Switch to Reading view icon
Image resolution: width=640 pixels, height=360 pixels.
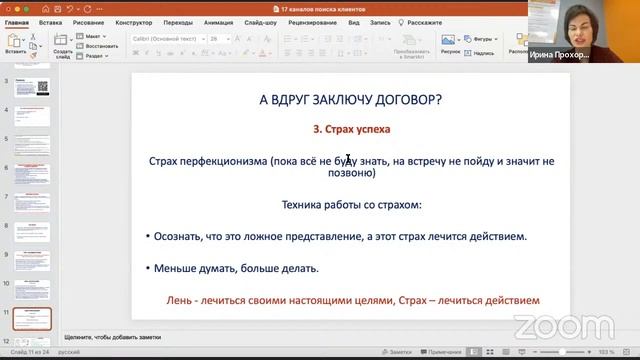tap(506, 352)
